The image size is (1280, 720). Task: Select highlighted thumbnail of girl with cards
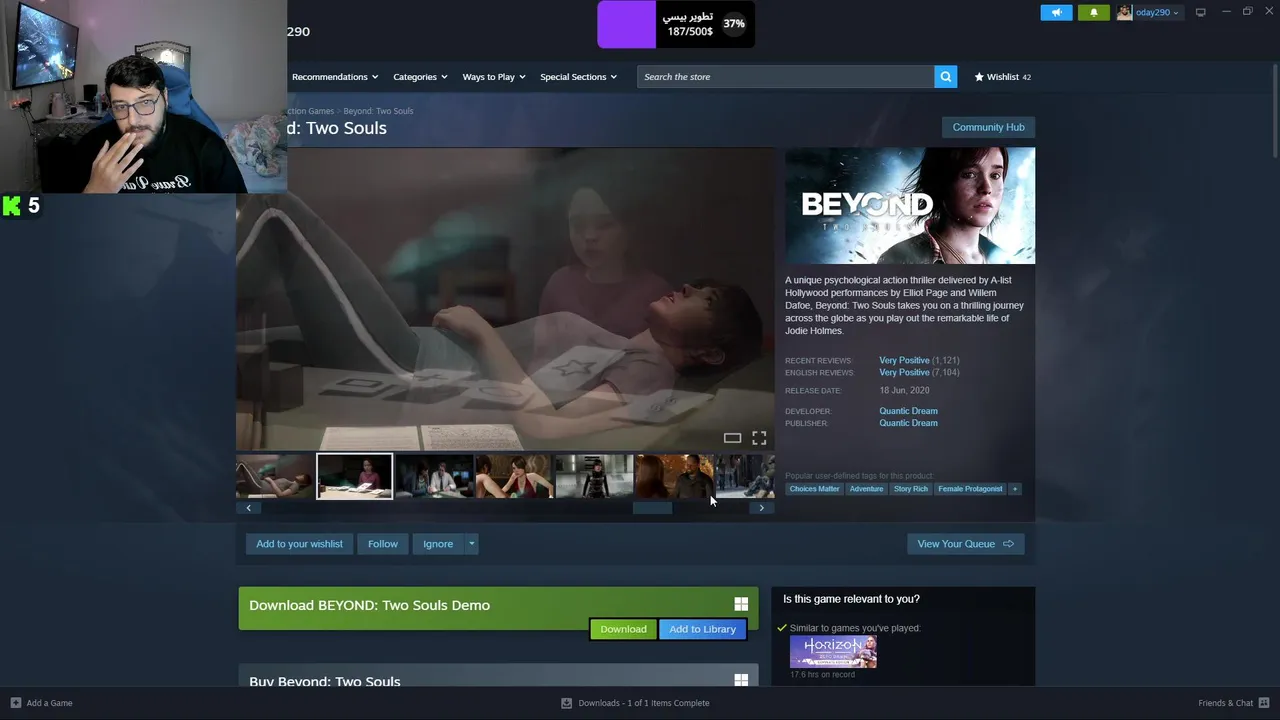[x=355, y=476]
